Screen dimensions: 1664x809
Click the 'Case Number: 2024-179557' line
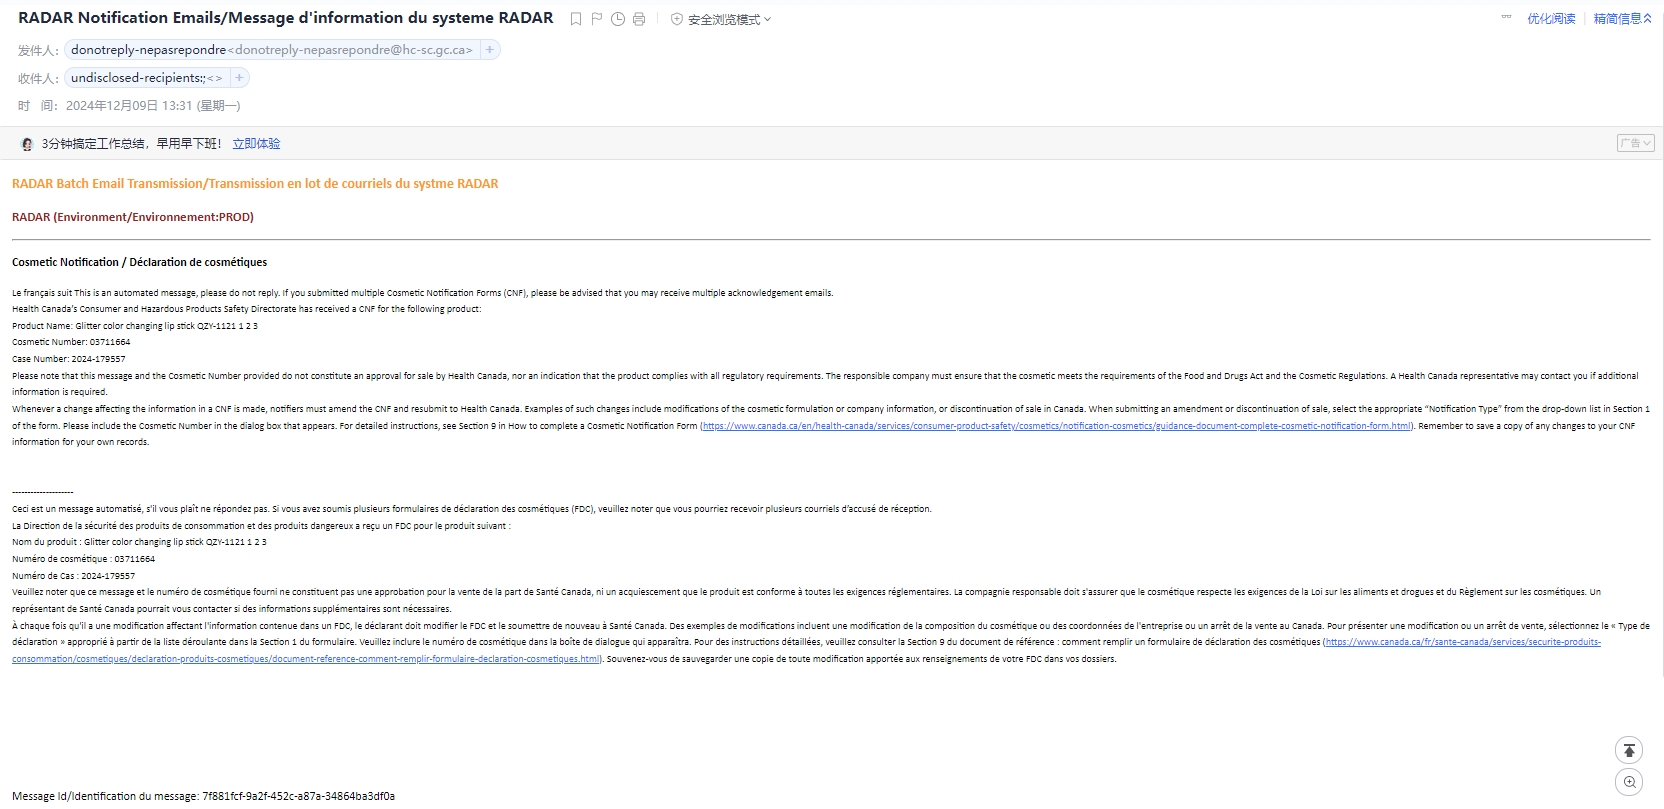tap(69, 359)
